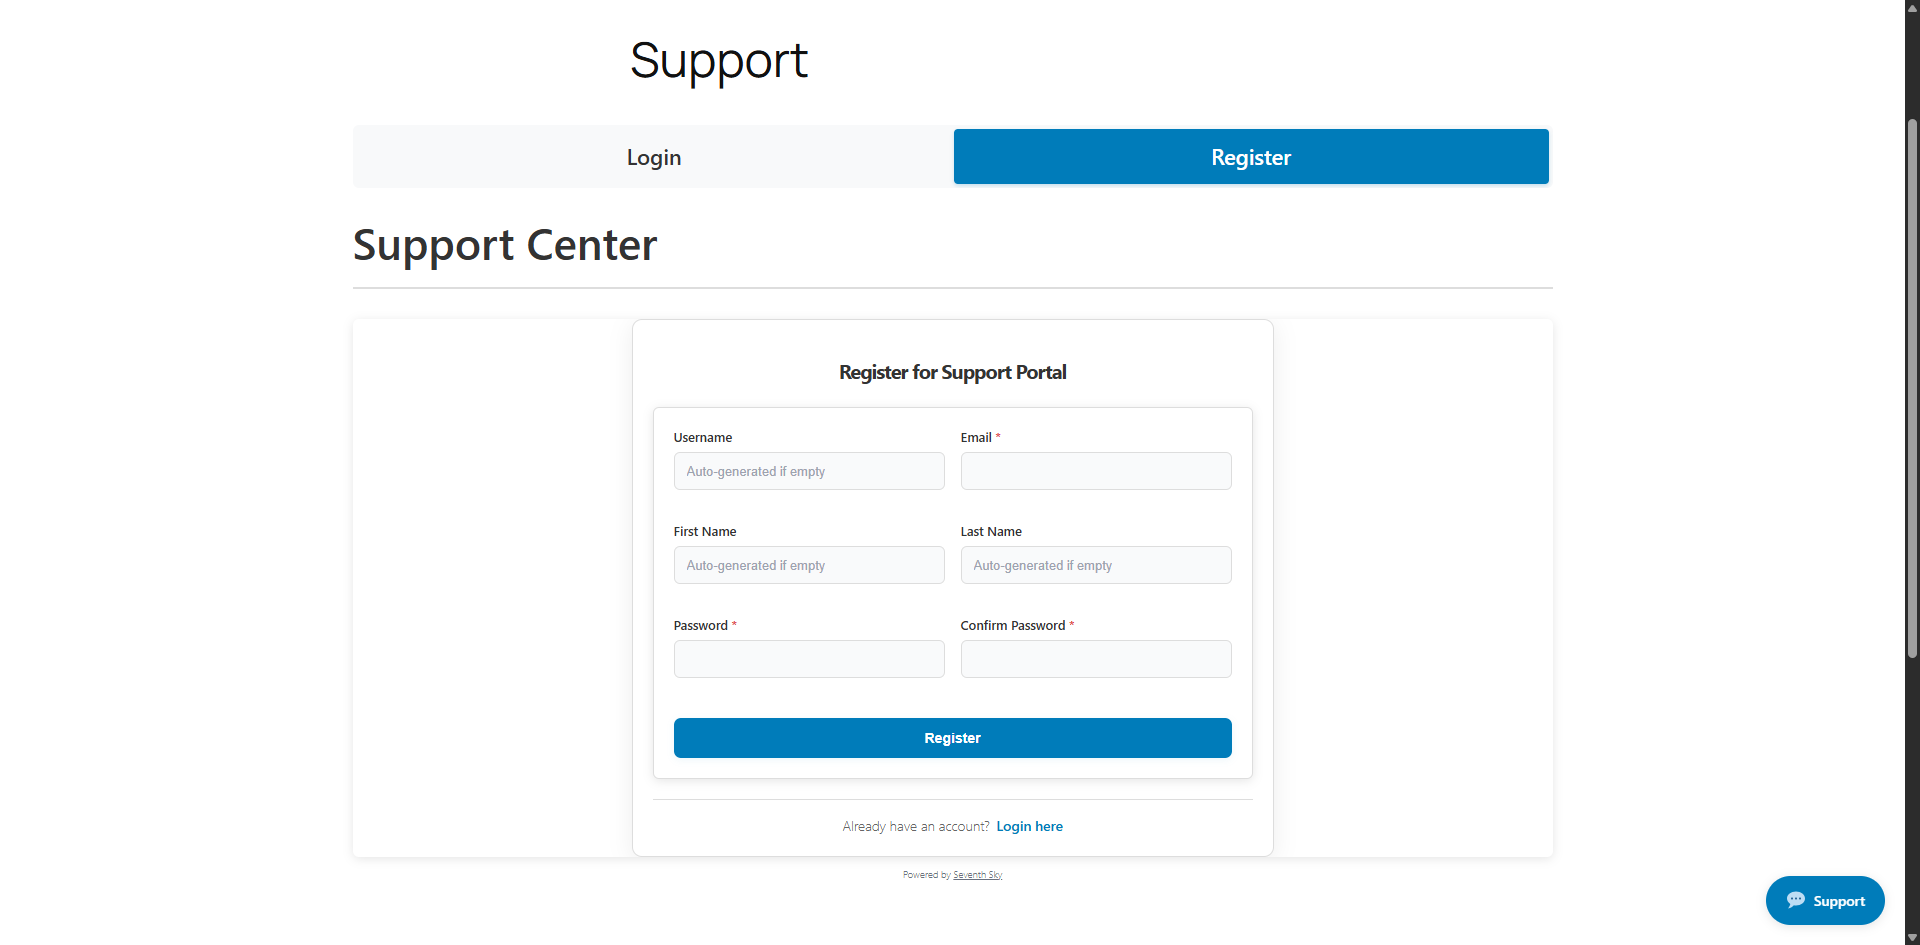Click the "Support Center" heading
The image size is (1920, 945).
[505, 245]
